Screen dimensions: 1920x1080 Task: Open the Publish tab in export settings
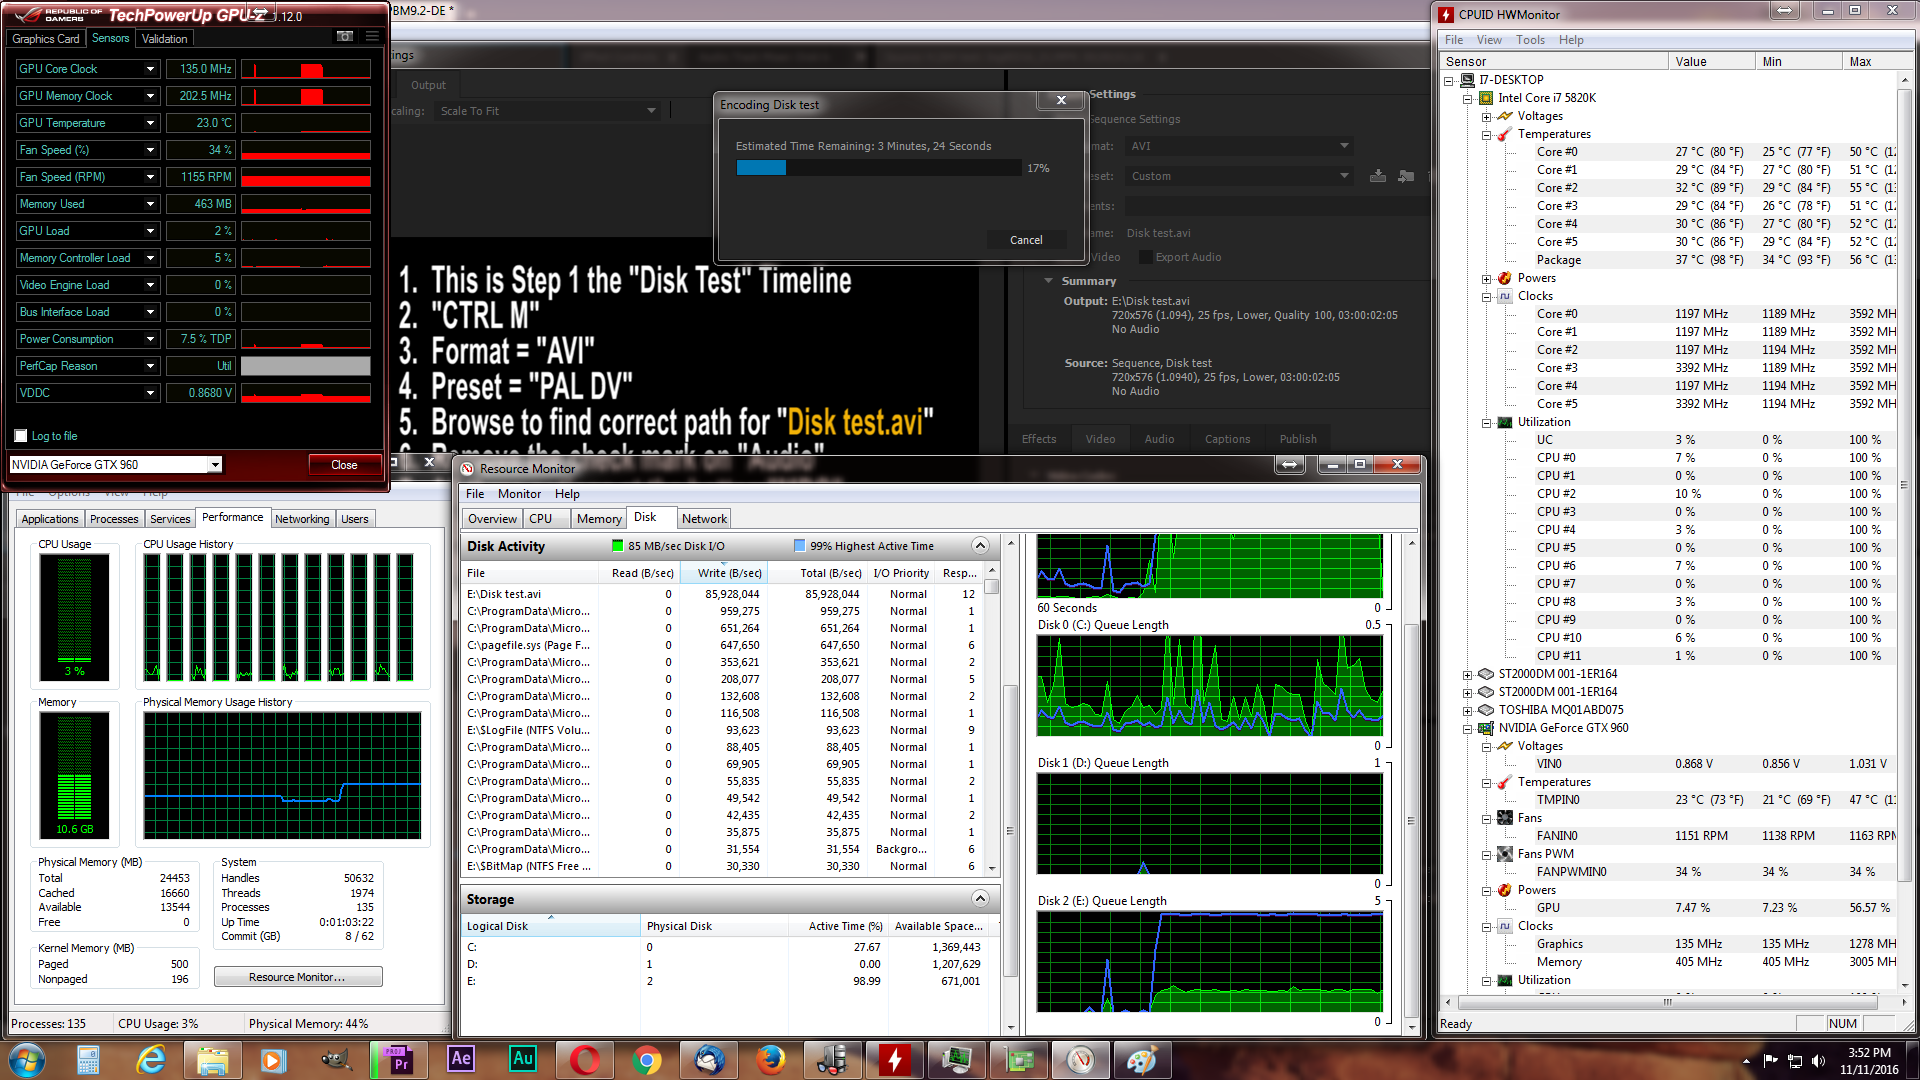pyautogui.click(x=1298, y=439)
